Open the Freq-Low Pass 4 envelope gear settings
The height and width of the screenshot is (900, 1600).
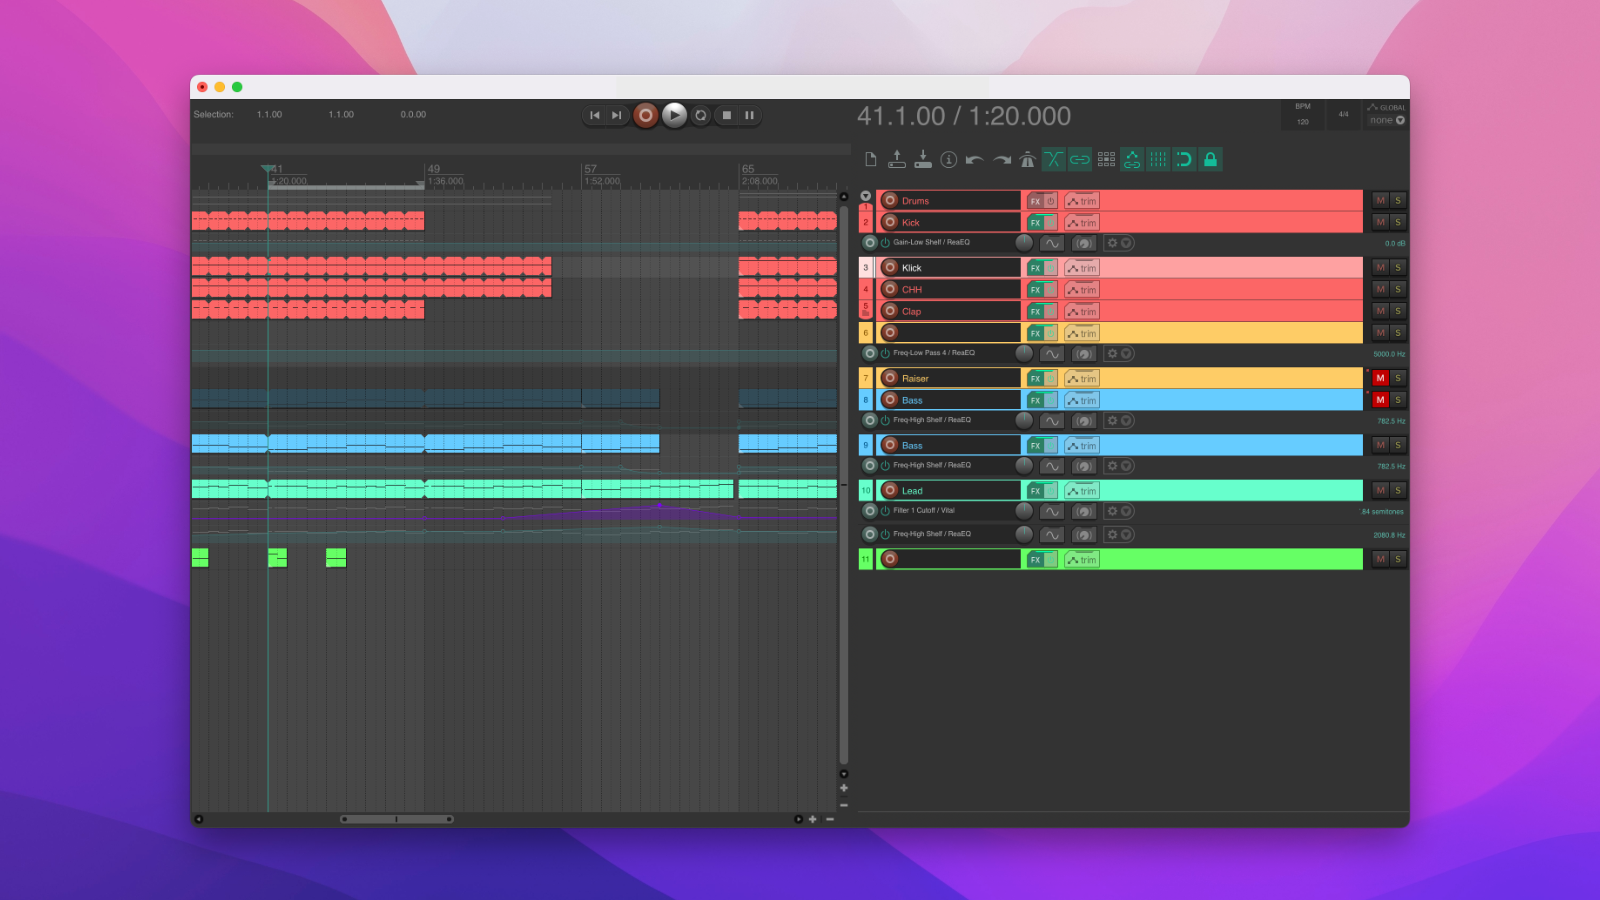click(x=1112, y=354)
